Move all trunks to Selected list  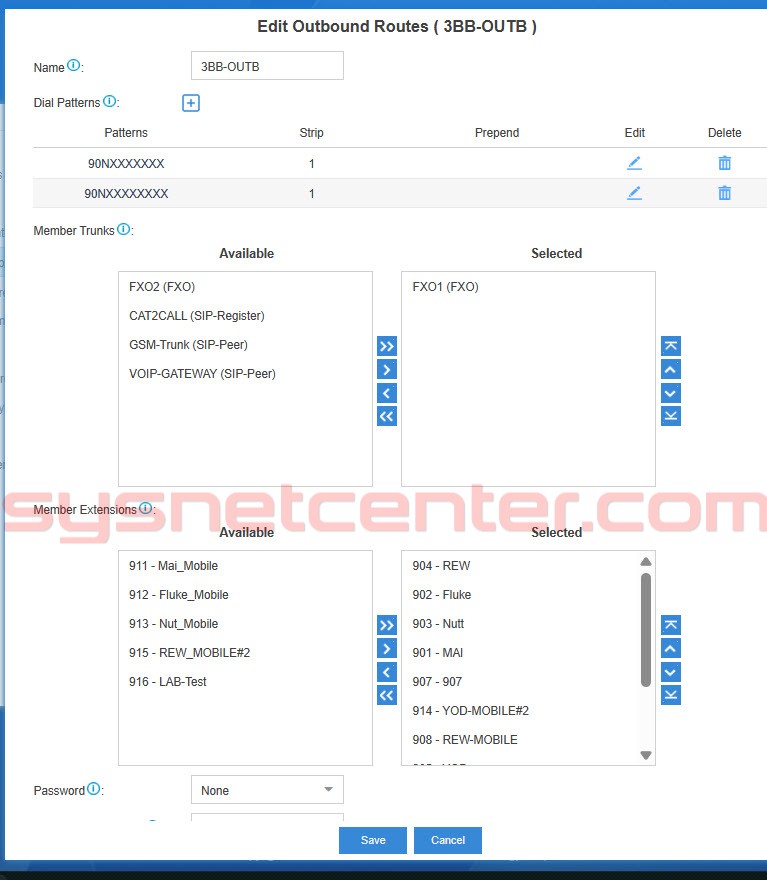point(387,346)
